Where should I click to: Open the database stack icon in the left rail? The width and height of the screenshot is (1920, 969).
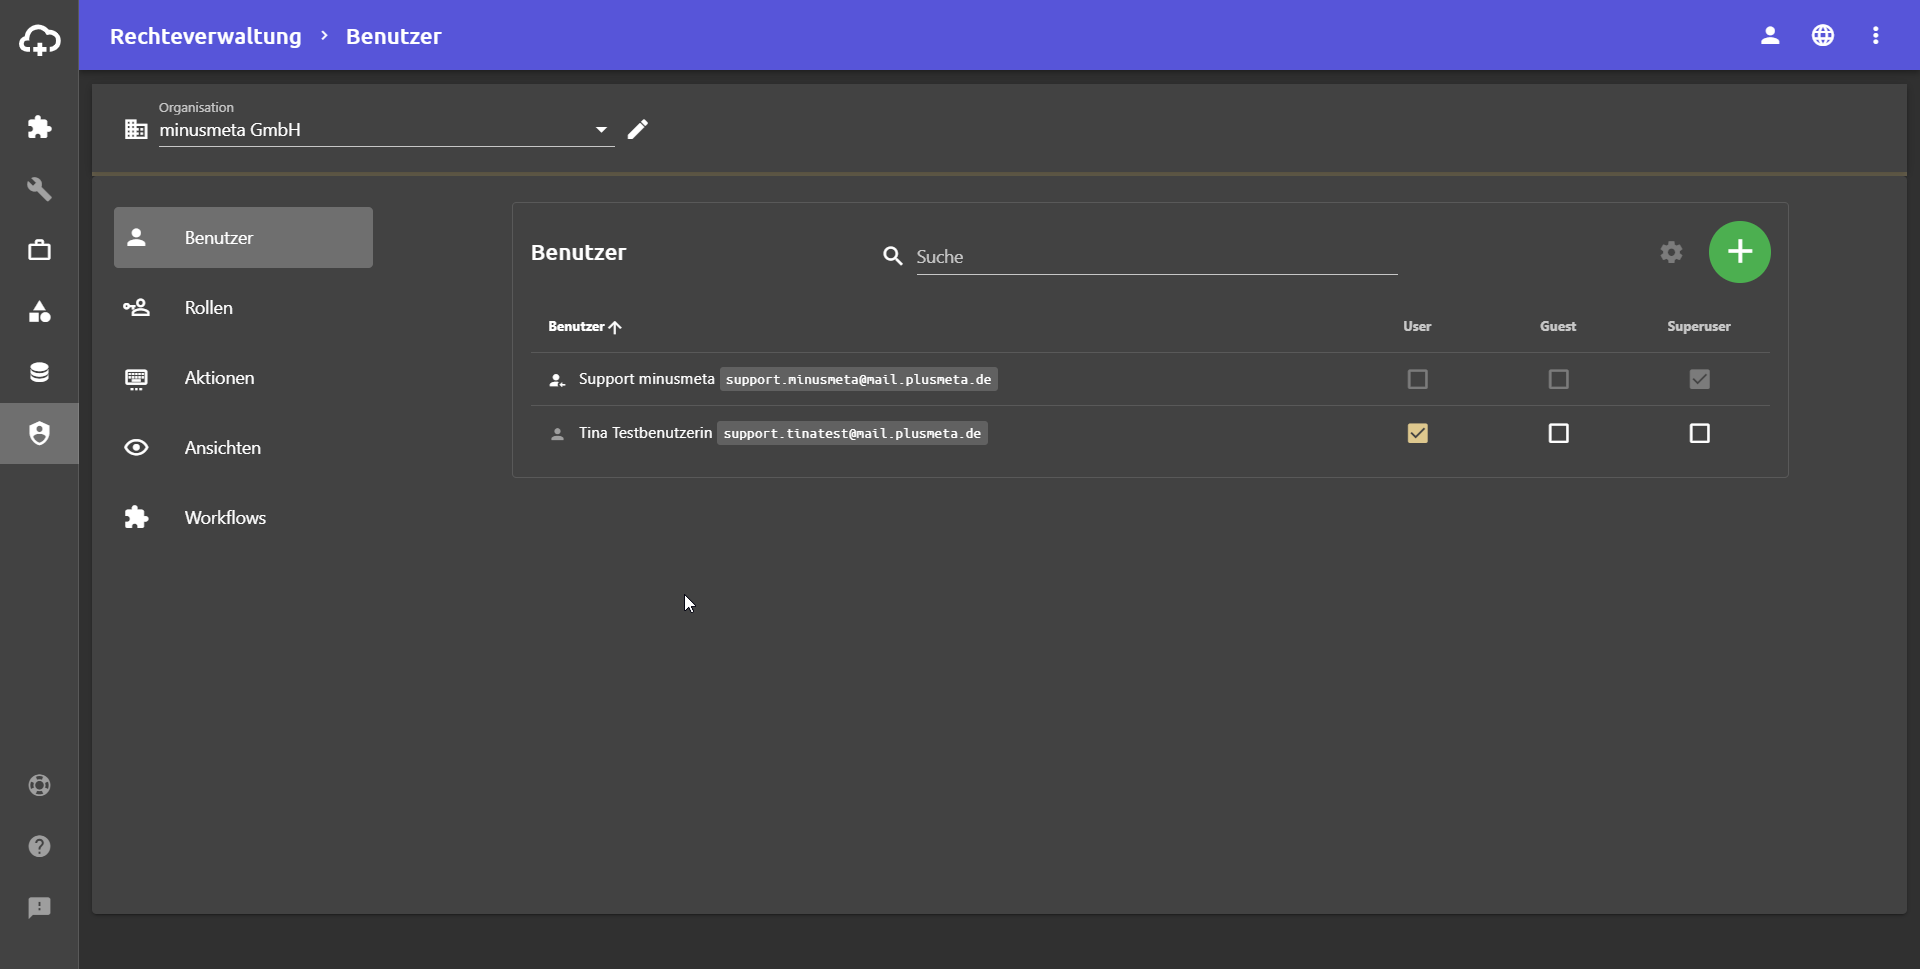[39, 372]
